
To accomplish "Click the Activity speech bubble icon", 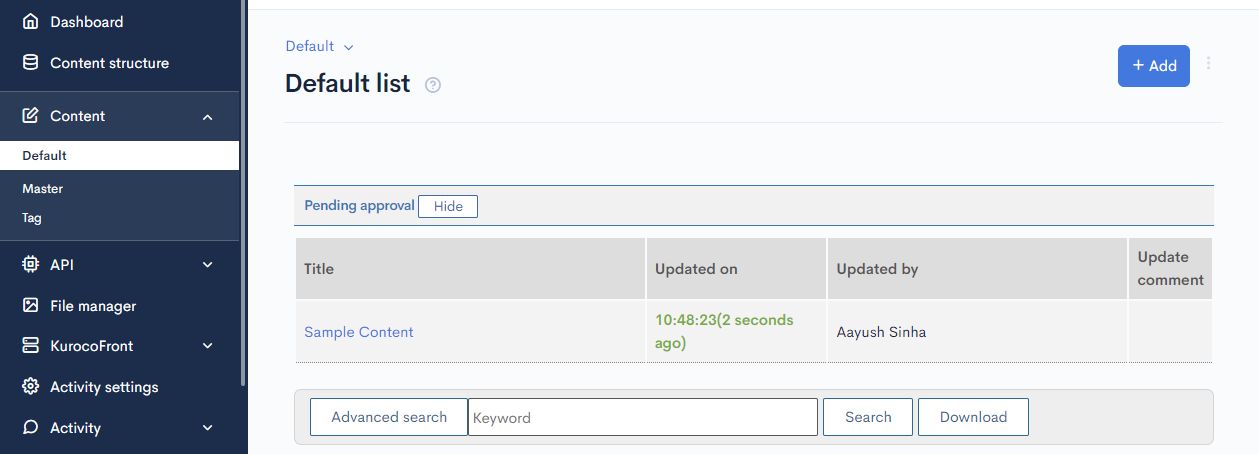I will pyautogui.click(x=31, y=428).
